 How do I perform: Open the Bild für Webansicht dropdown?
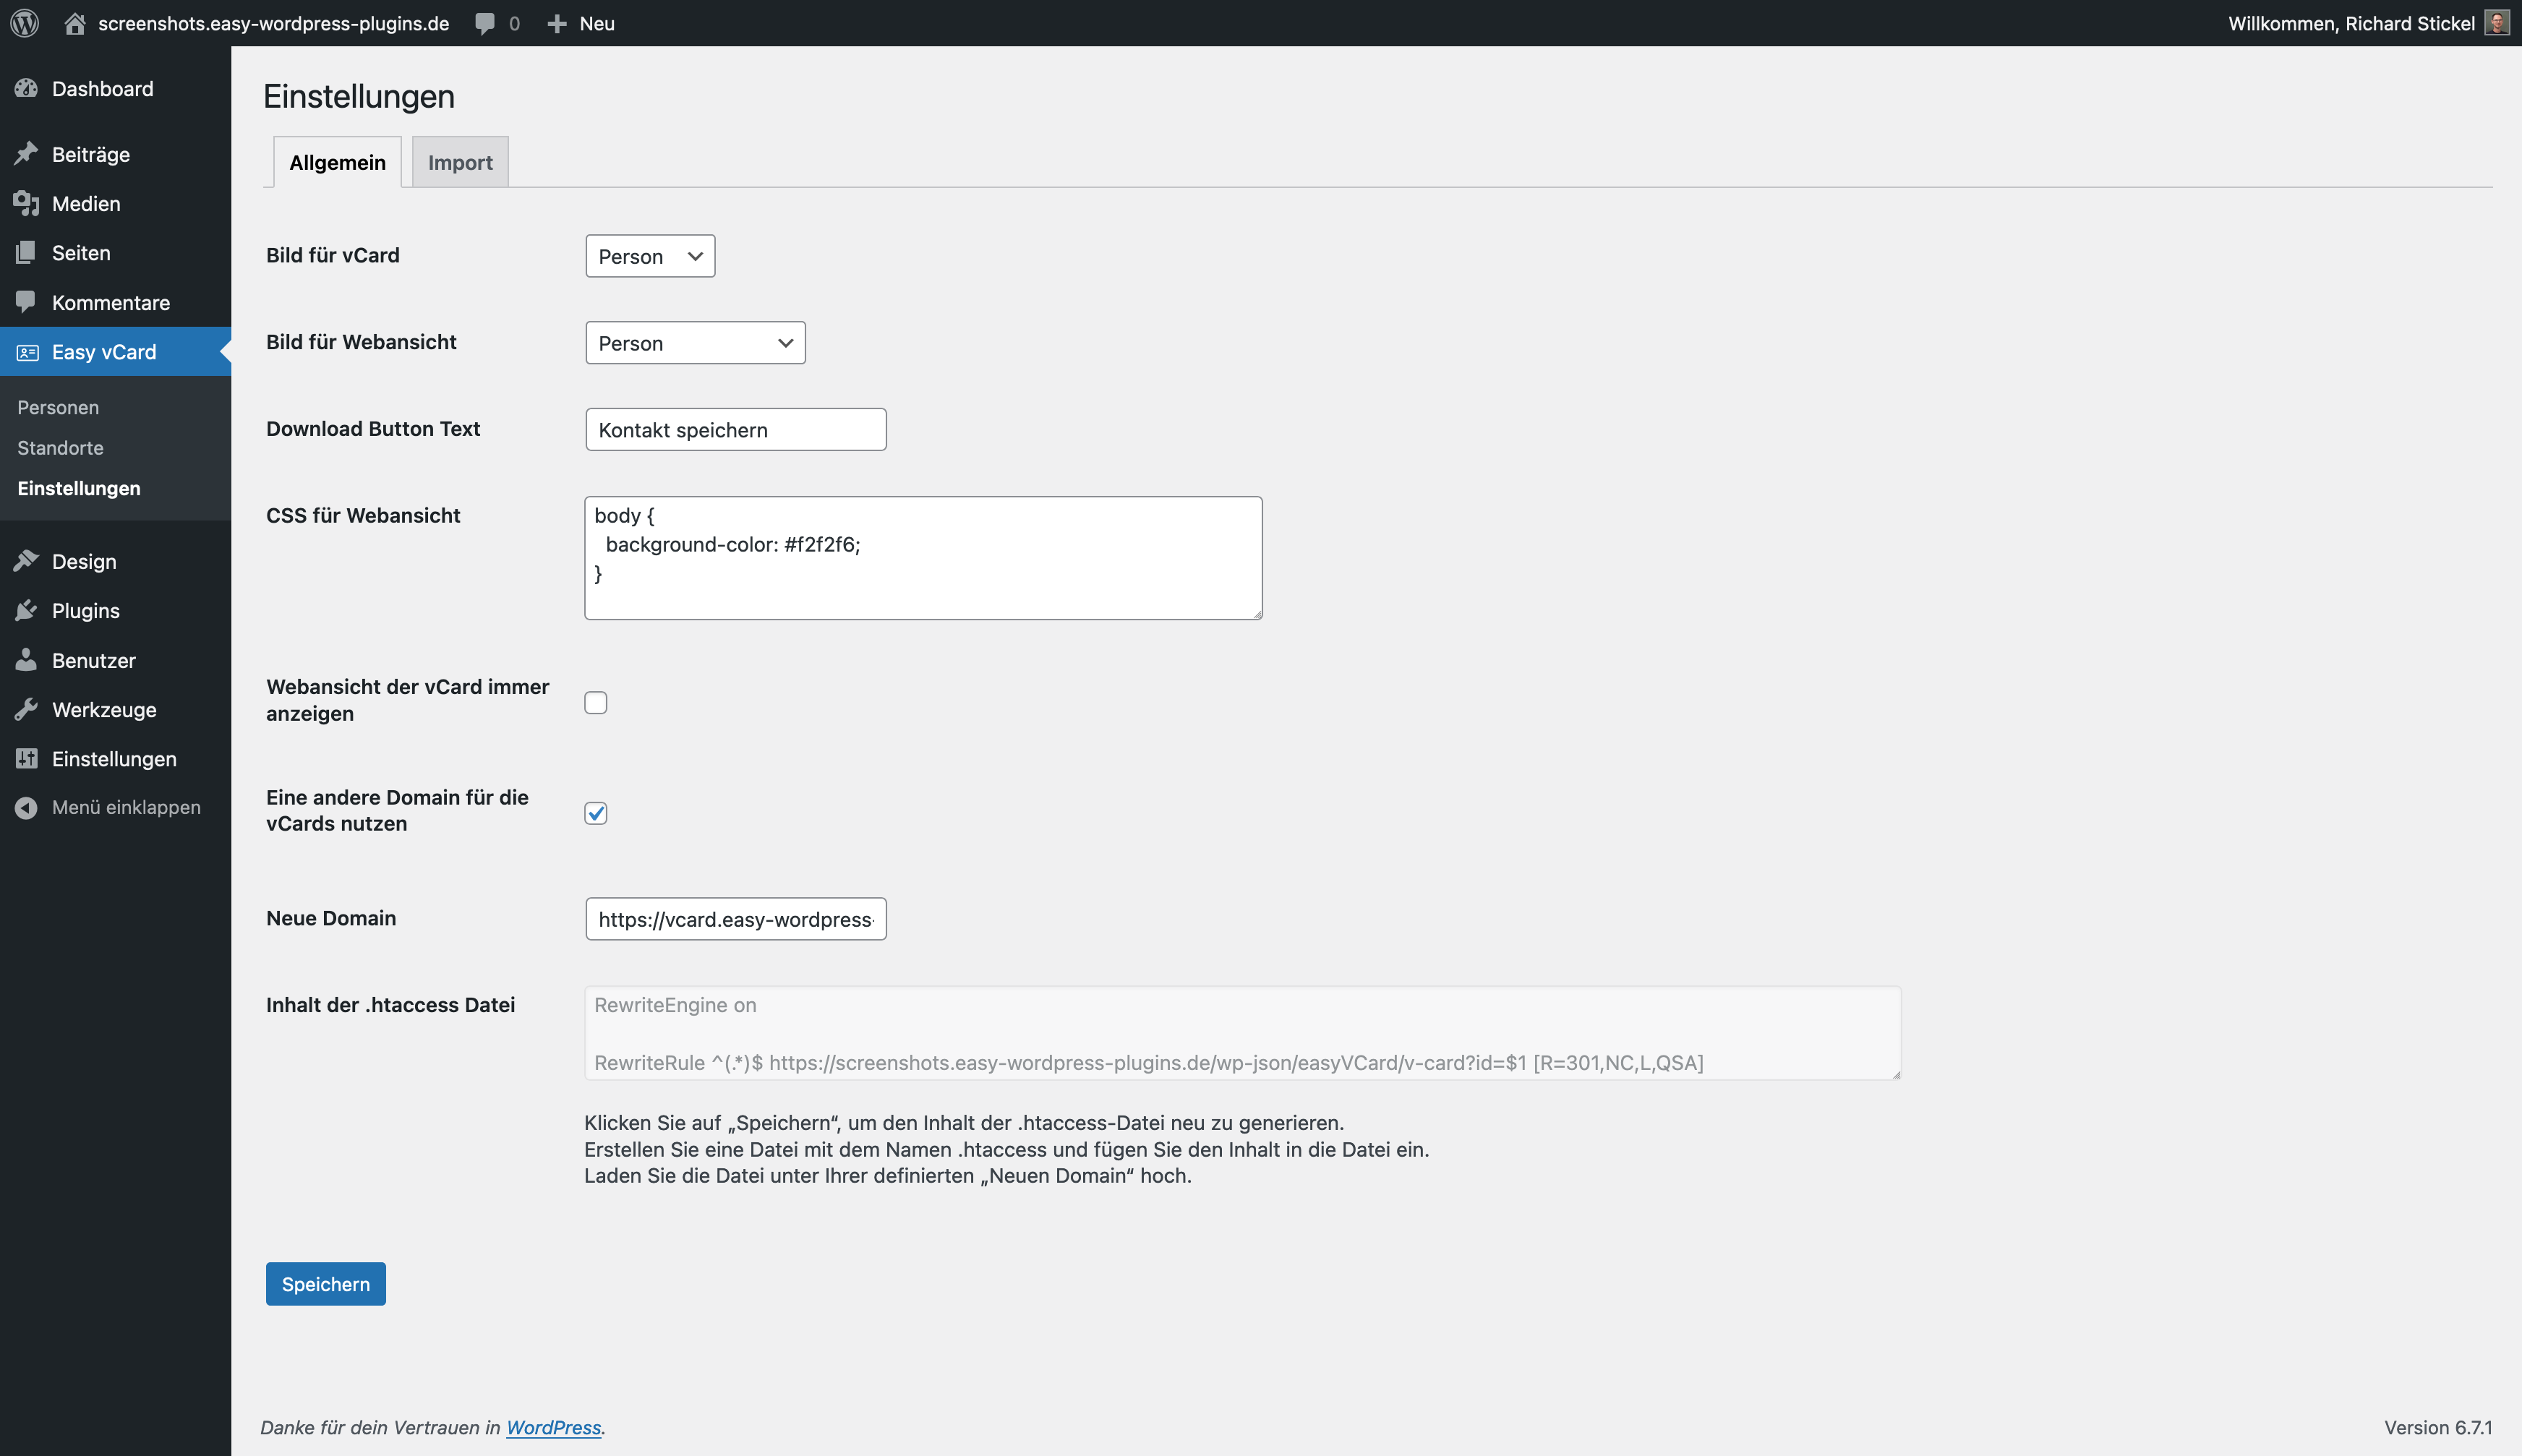[695, 343]
